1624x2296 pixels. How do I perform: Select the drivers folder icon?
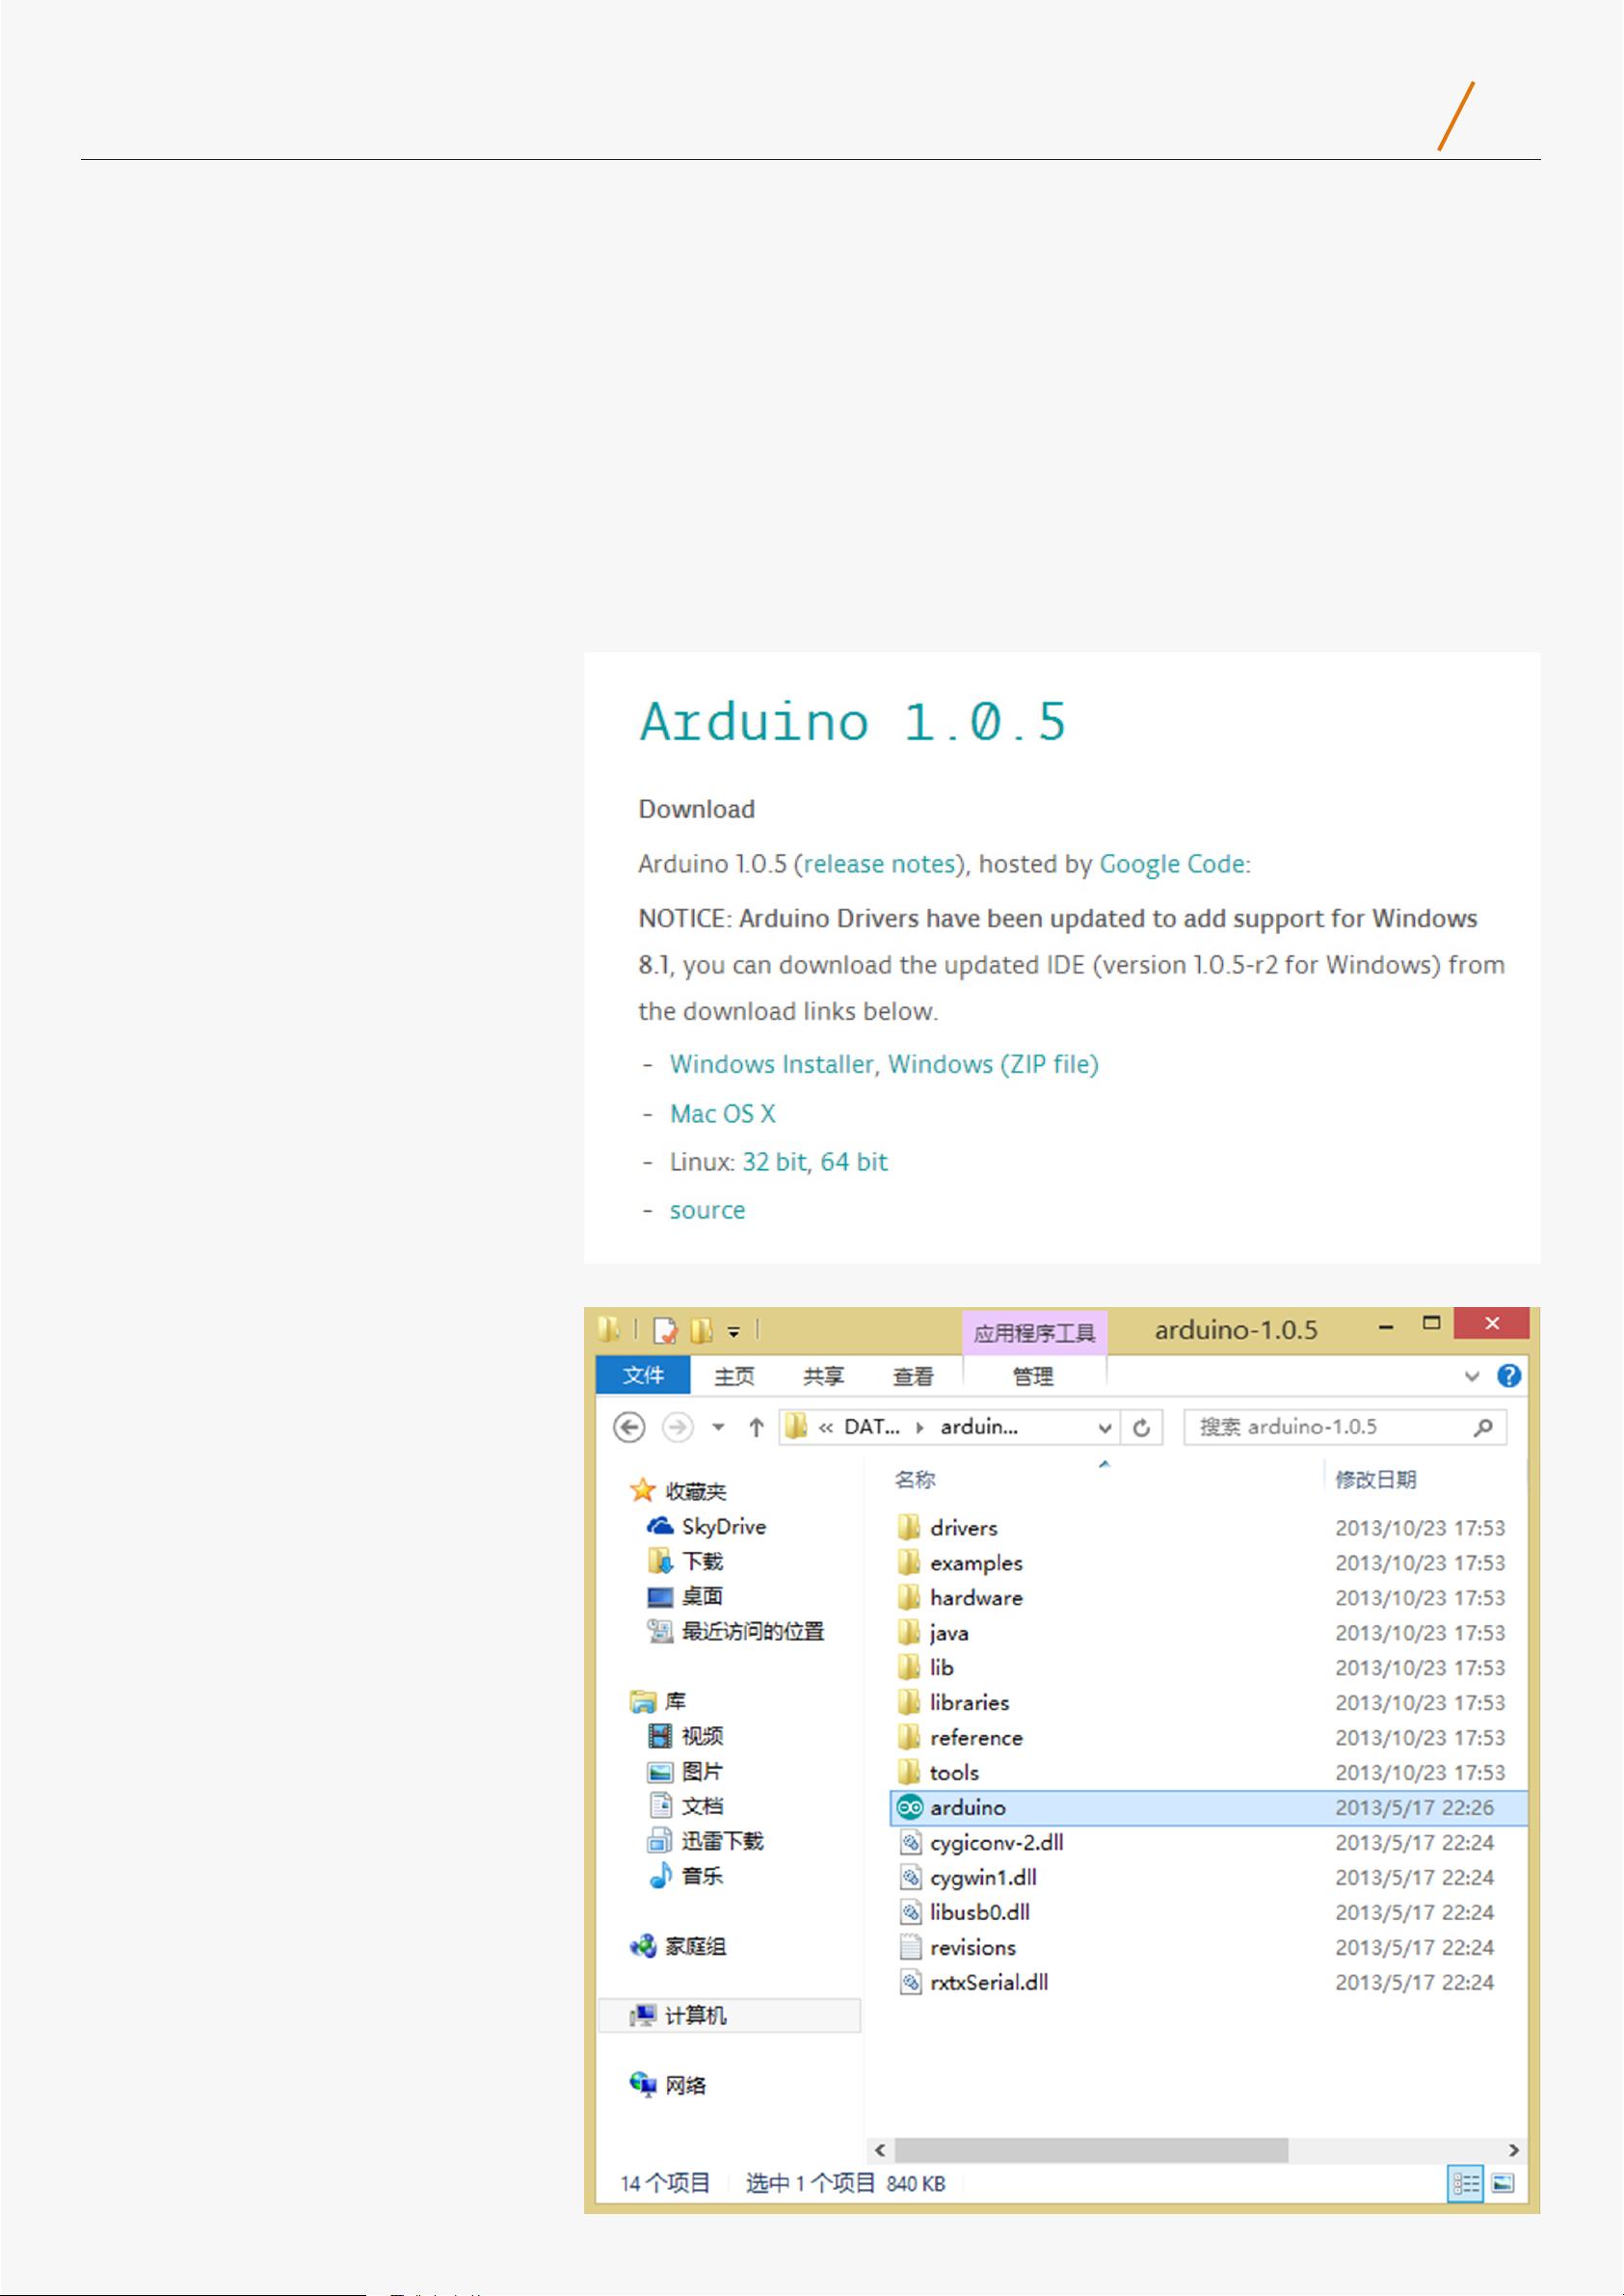[x=909, y=1527]
